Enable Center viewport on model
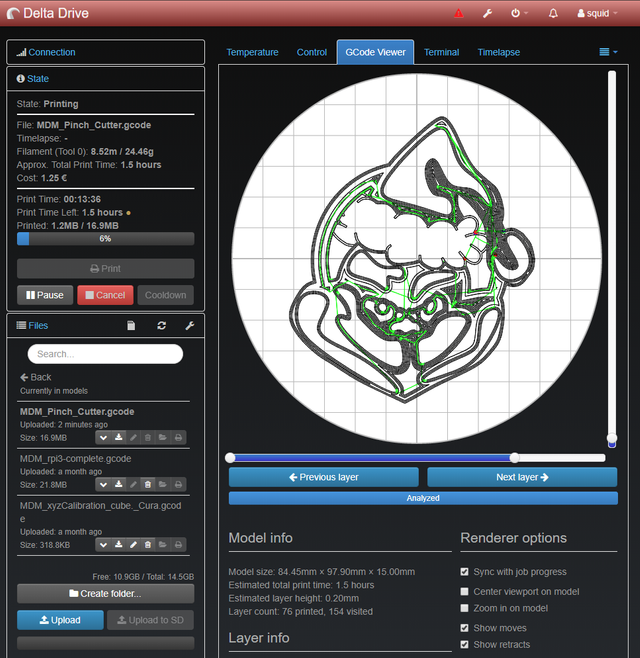The image size is (640, 658). pos(464,591)
